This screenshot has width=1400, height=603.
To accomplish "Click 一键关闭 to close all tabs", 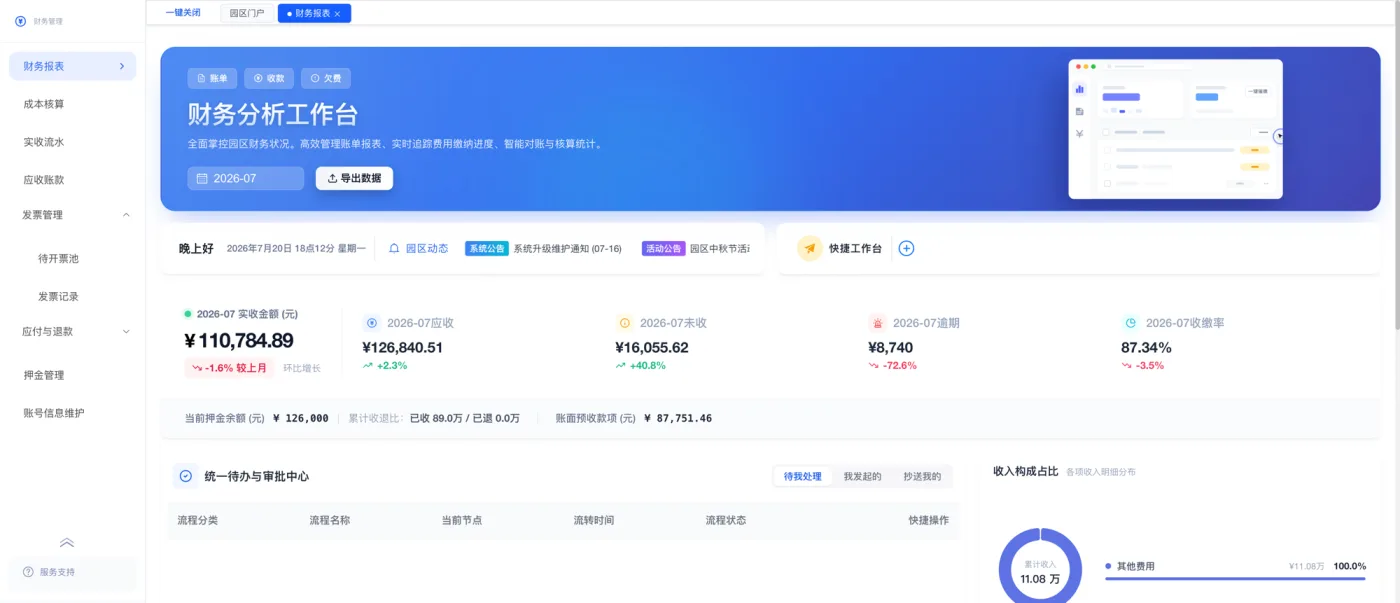I will [183, 13].
